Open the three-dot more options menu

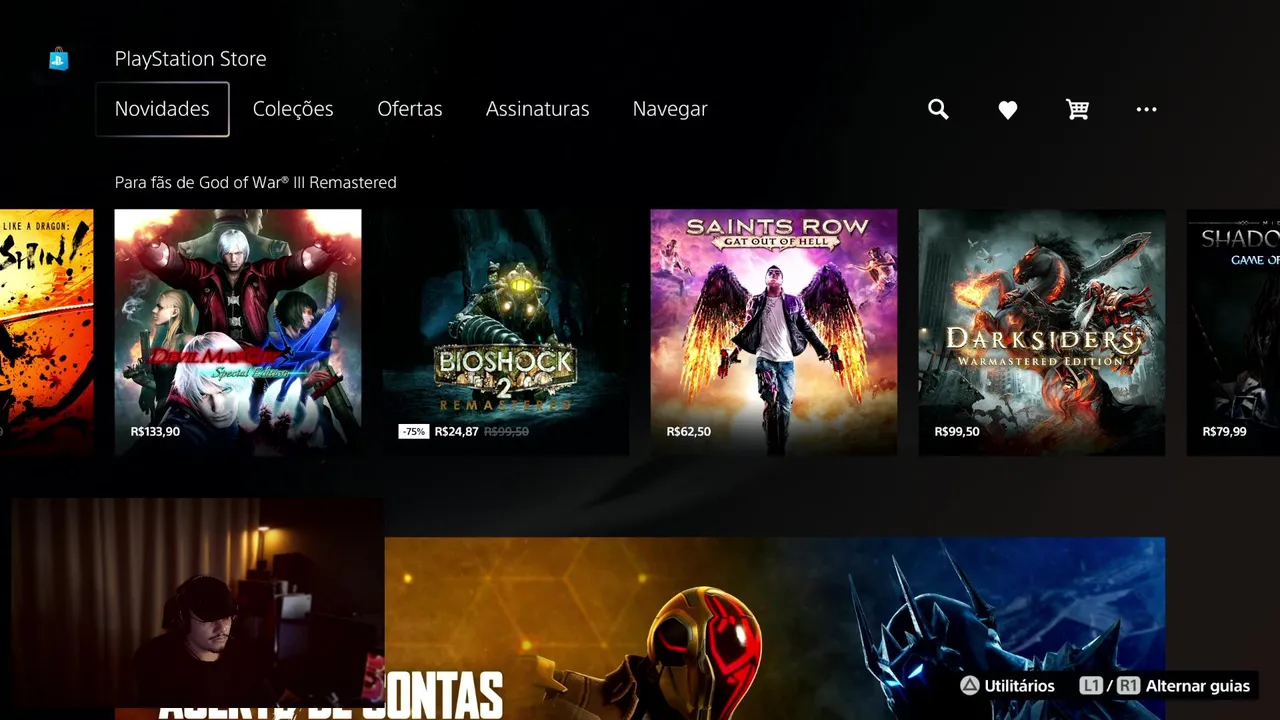[1146, 110]
